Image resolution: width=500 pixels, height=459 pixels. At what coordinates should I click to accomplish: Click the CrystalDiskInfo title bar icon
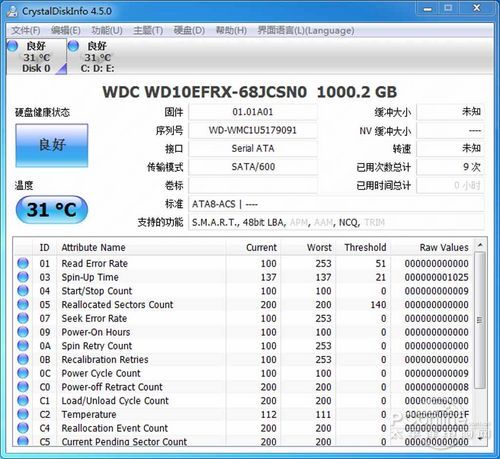point(13,11)
